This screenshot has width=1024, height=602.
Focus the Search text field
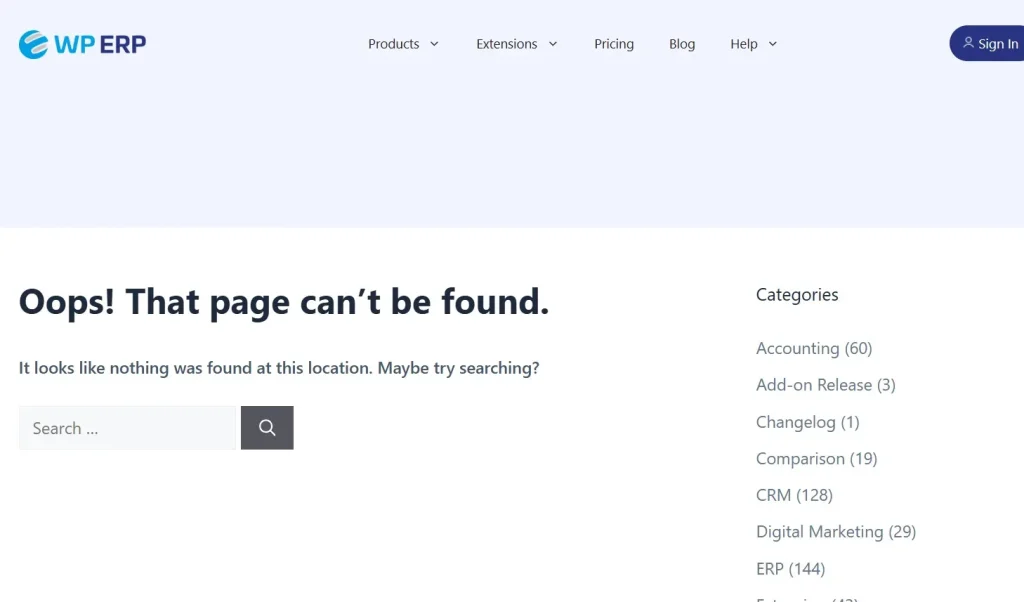pyautogui.click(x=127, y=428)
